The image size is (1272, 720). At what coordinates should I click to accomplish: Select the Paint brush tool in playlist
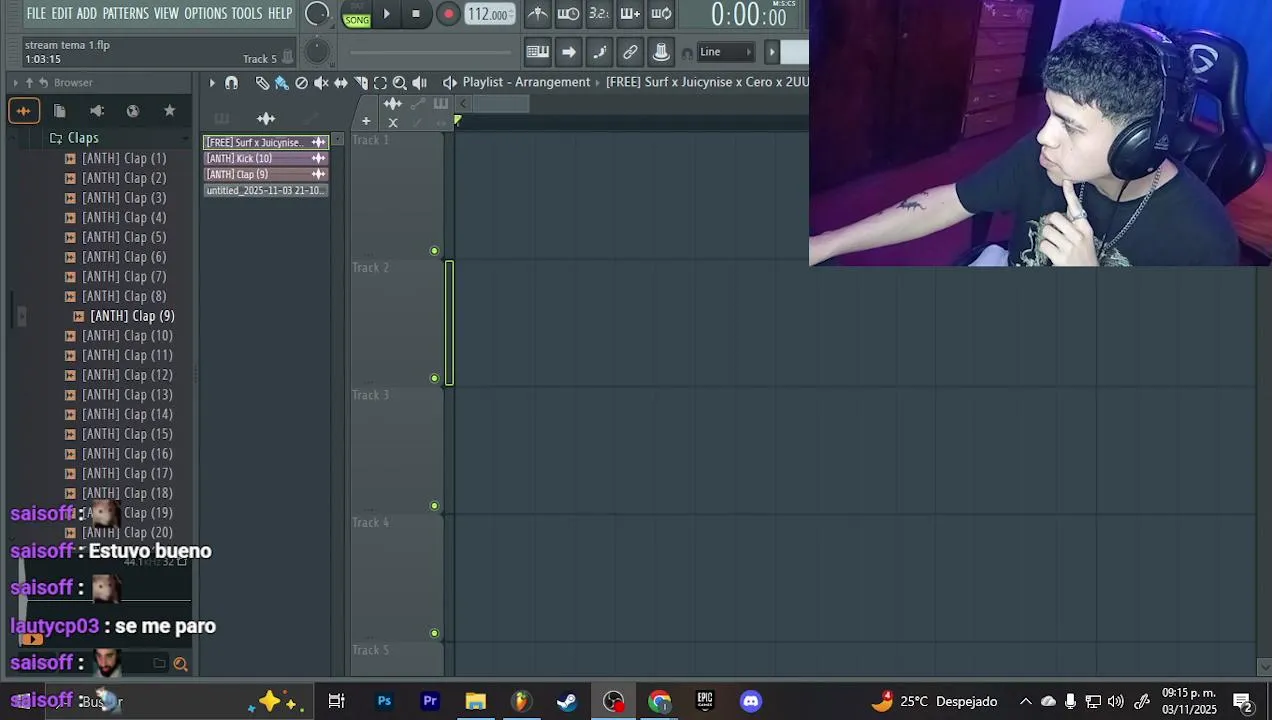point(282,83)
